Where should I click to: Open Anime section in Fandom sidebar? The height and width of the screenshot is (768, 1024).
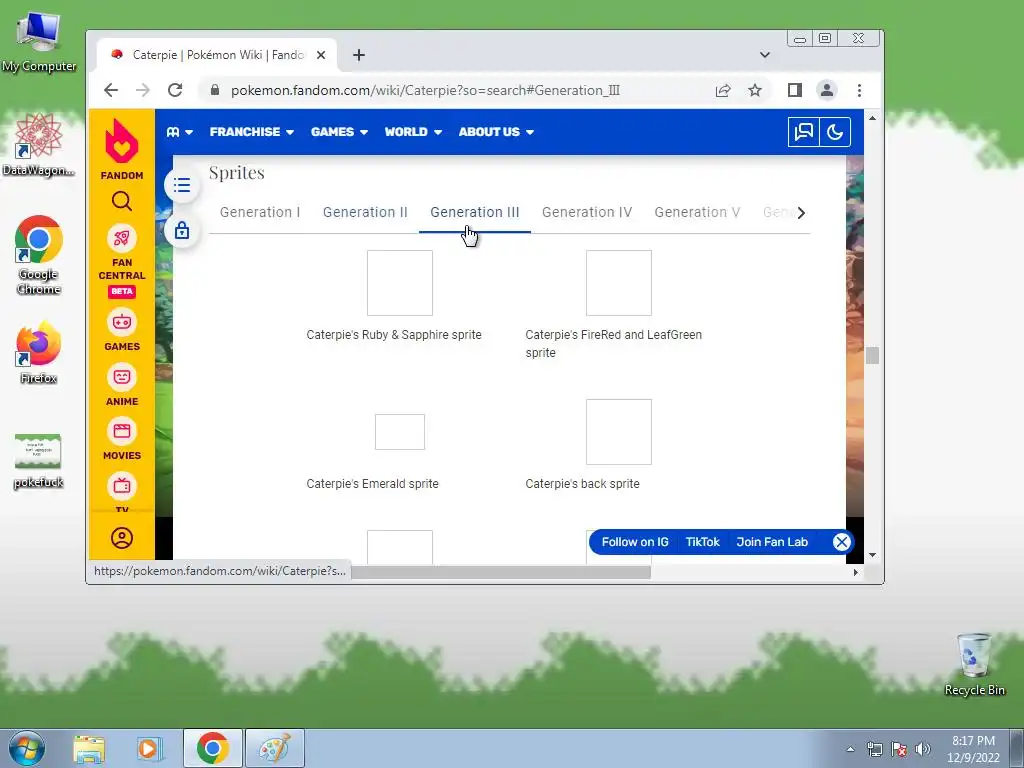[121, 385]
